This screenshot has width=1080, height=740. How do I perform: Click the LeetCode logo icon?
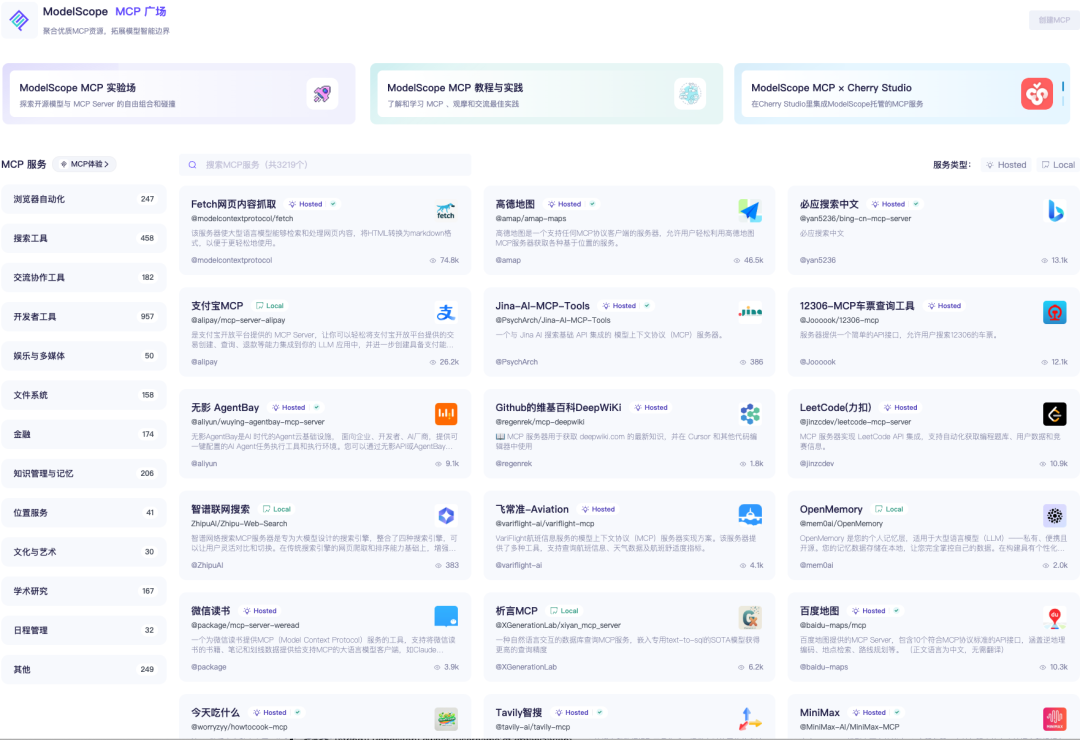[1055, 414]
